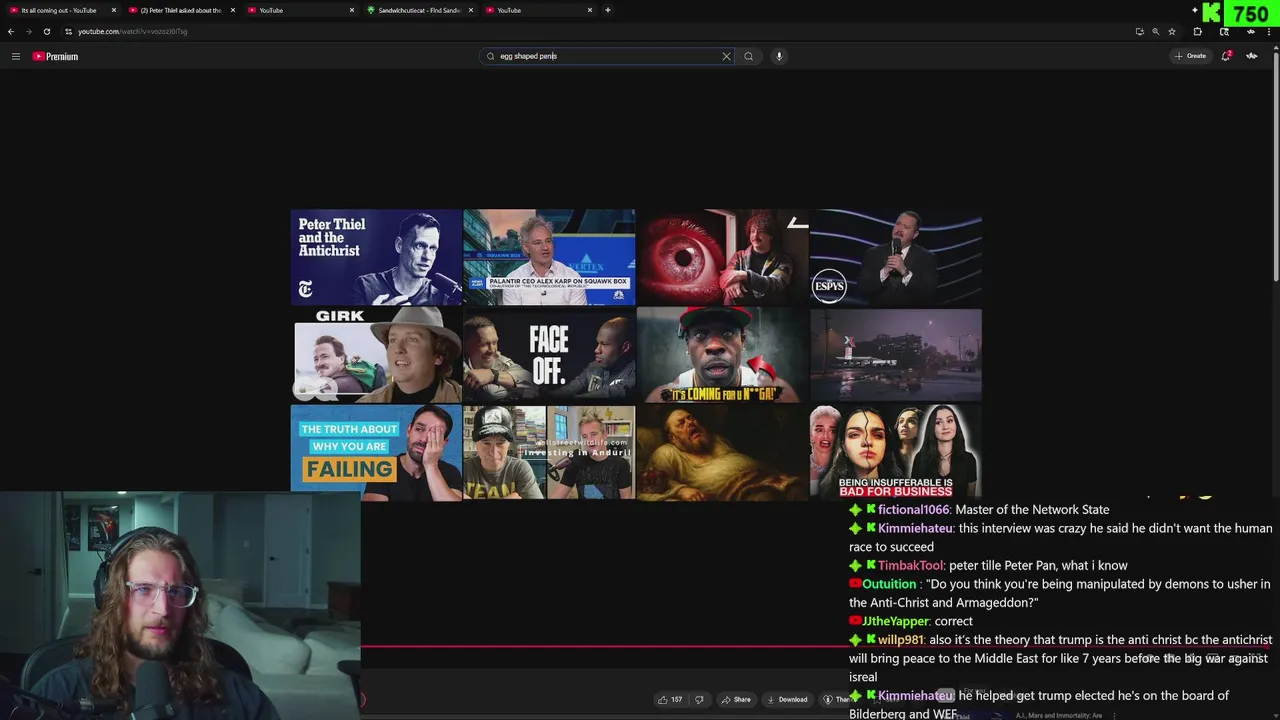This screenshot has height=720, width=1280.
Task: Click chat username Outuition
Action: click(x=889, y=584)
